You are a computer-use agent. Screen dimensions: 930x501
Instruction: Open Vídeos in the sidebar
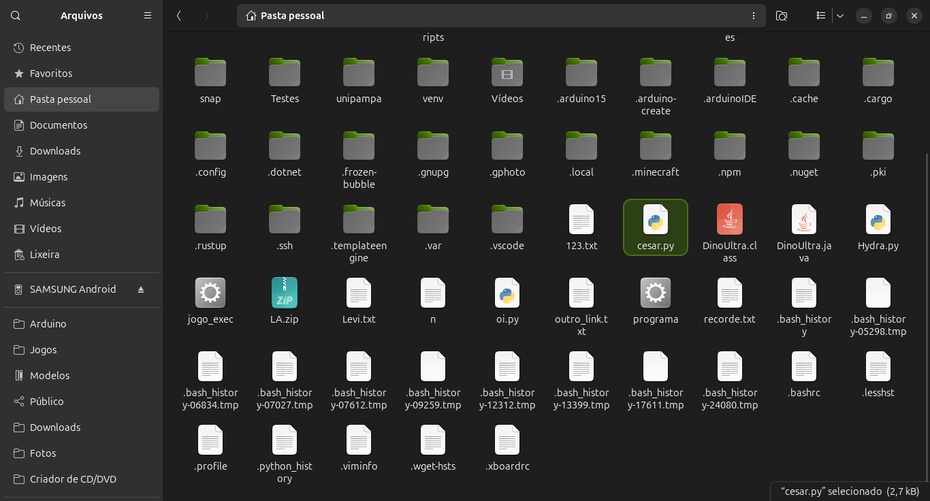click(x=81, y=228)
